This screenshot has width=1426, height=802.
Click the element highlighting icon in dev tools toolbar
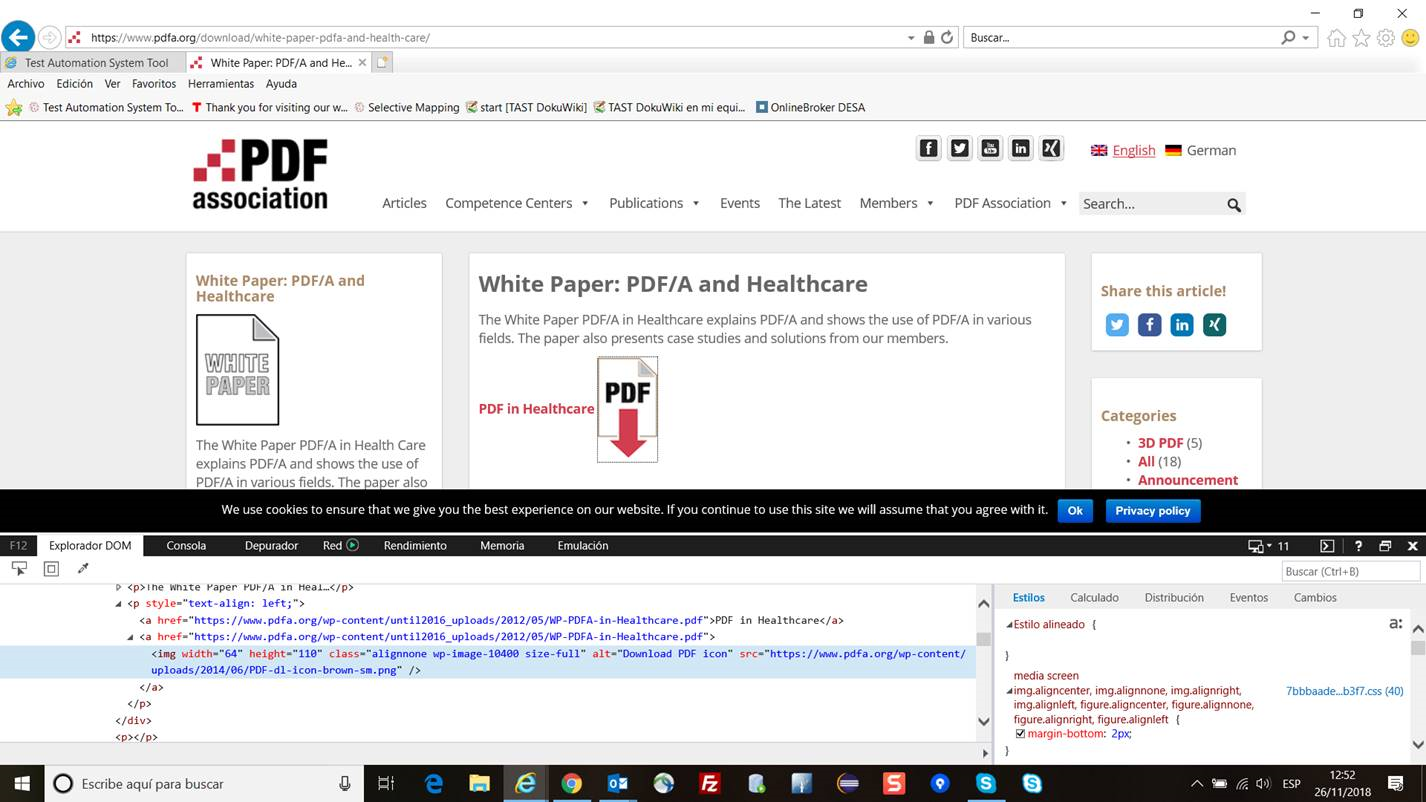[51, 567]
